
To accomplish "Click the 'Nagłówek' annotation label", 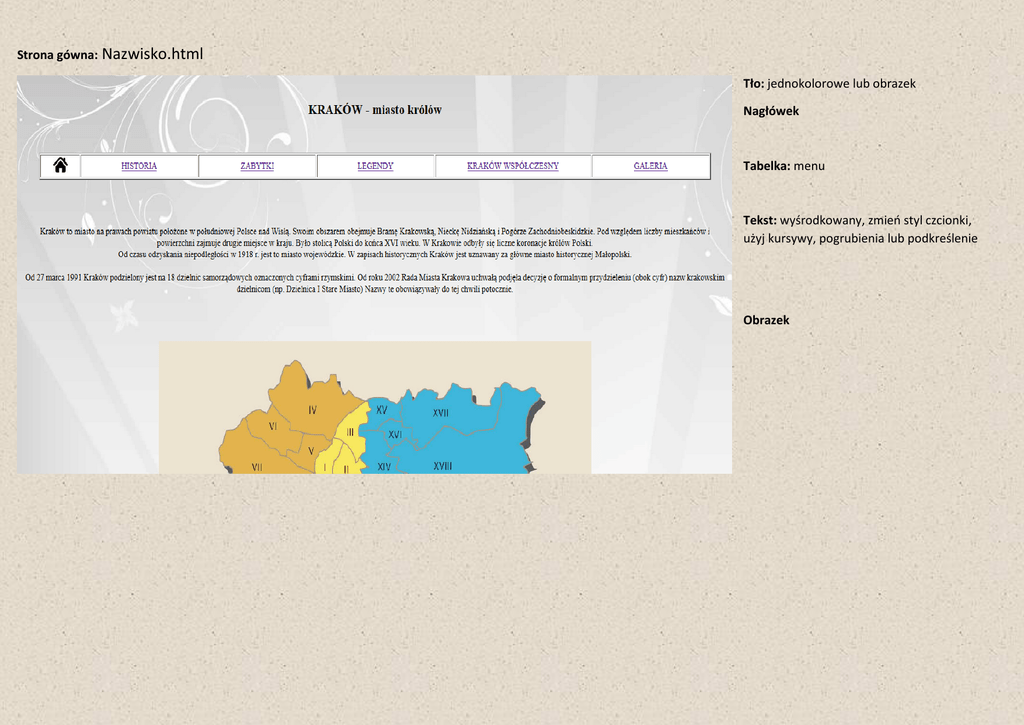I will pyautogui.click(x=770, y=111).
